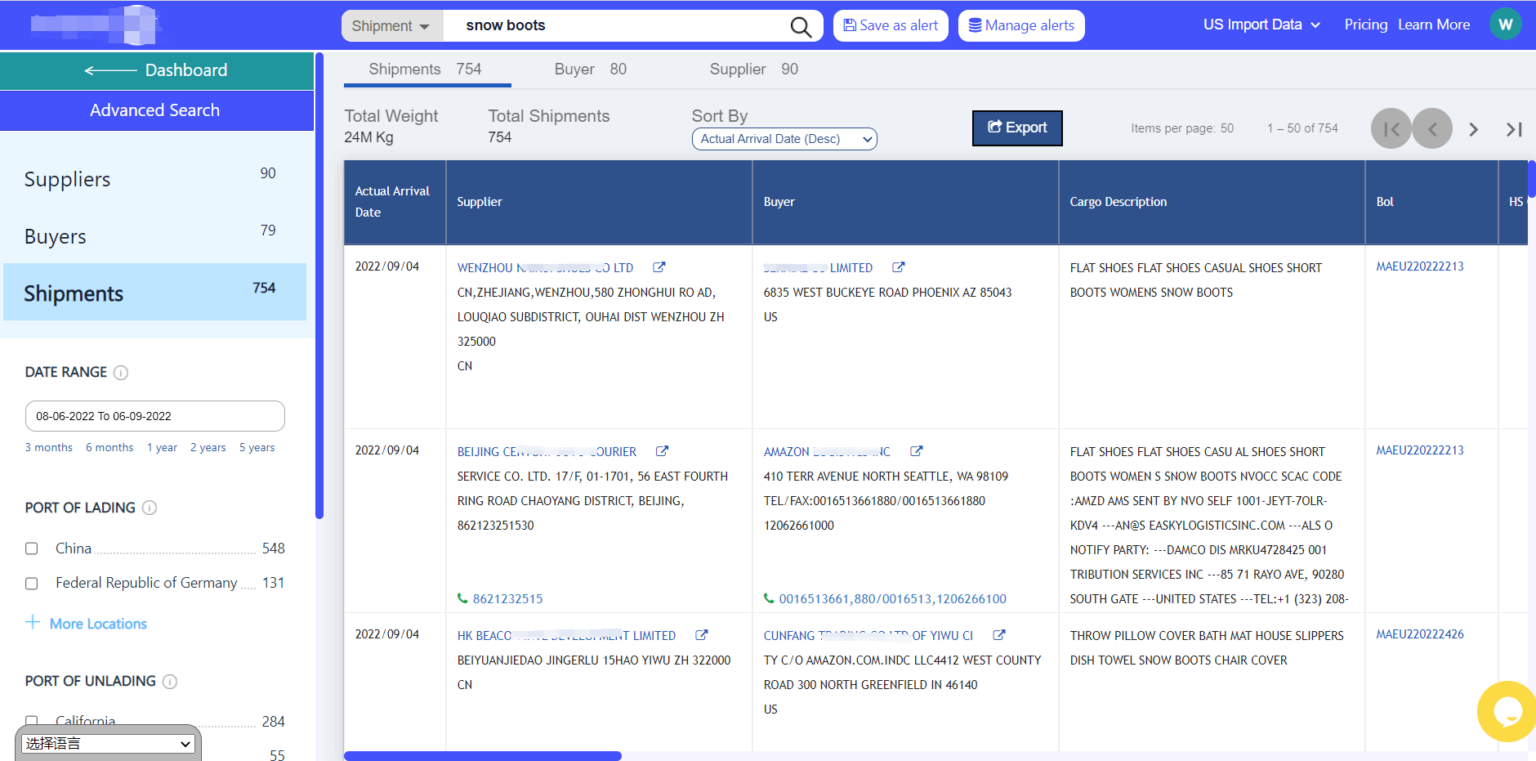Check the China port of lading box
Image resolution: width=1536 pixels, height=761 pixels.
point(32,549)
